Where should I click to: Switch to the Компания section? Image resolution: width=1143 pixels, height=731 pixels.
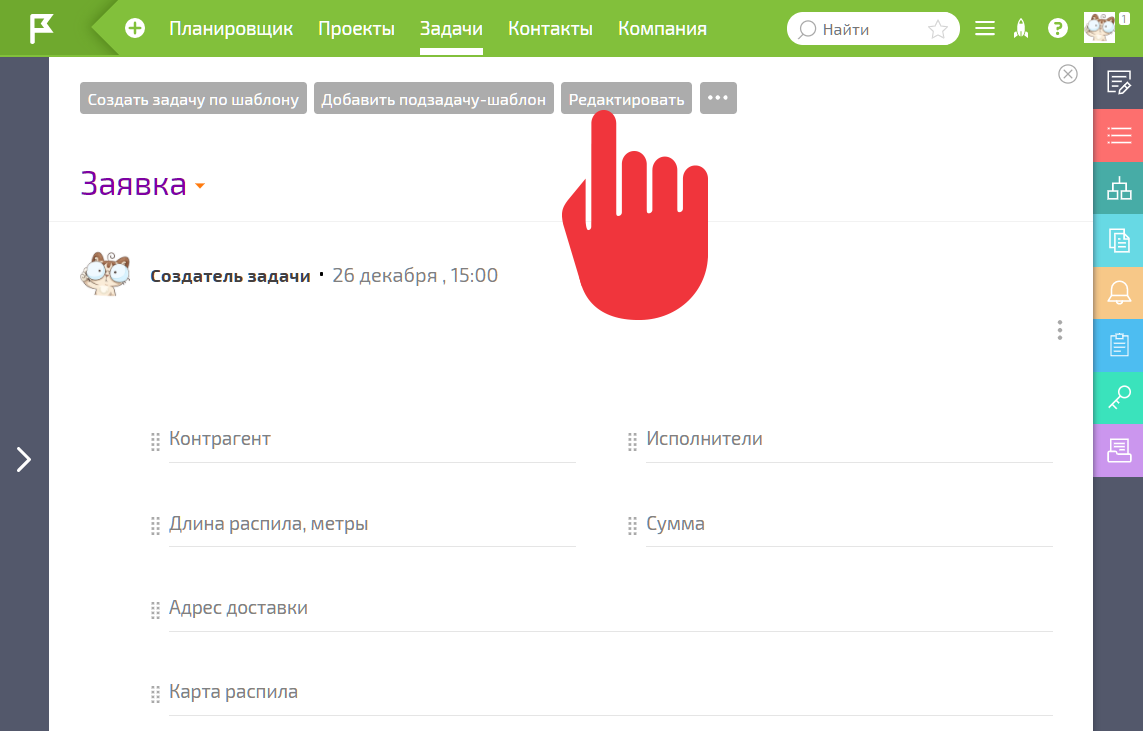point(663,28)
